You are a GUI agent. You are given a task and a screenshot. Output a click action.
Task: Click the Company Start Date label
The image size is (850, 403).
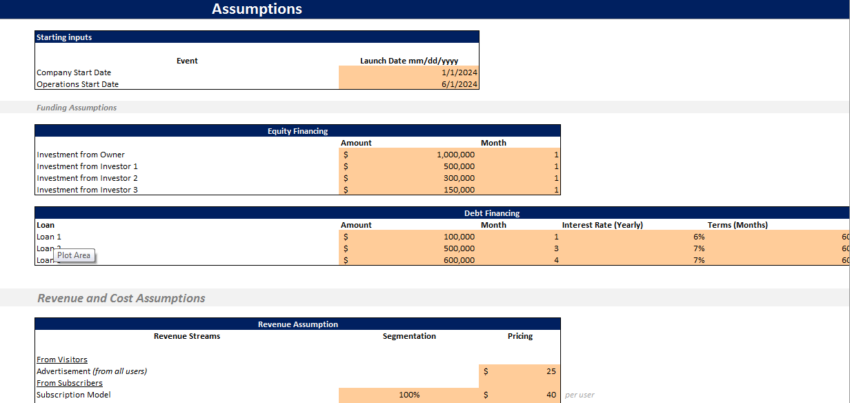(x=74, y=73)
